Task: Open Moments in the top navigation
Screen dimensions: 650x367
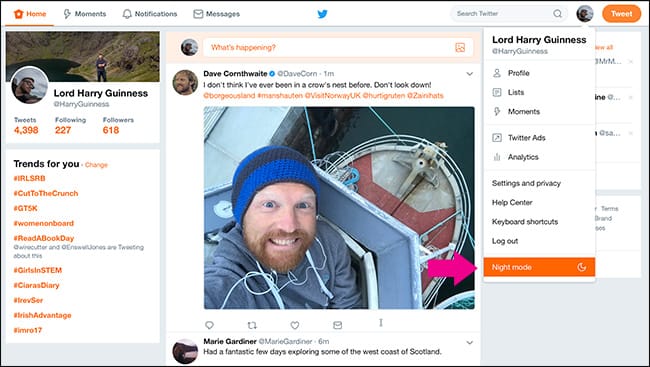Action: click(x=84, y=14)
